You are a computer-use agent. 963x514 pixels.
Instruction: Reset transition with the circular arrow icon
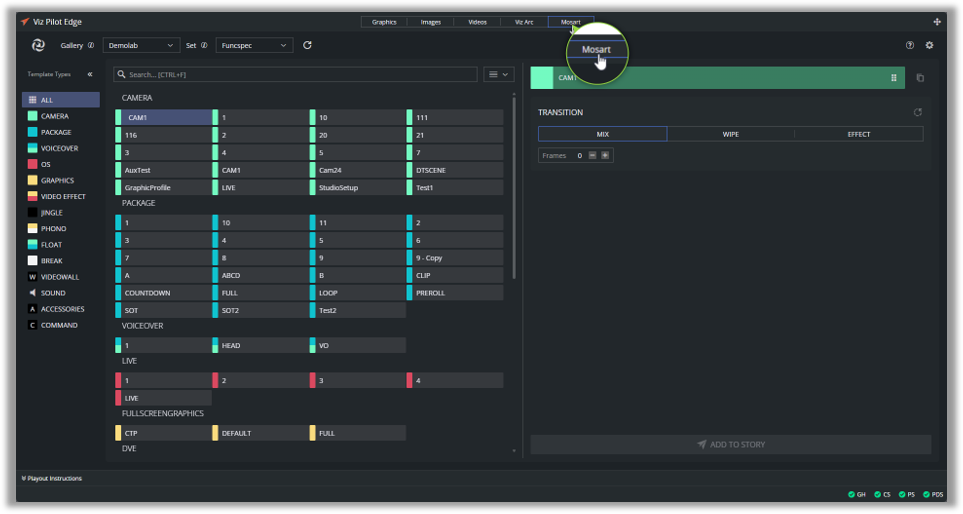coord(917,112)
